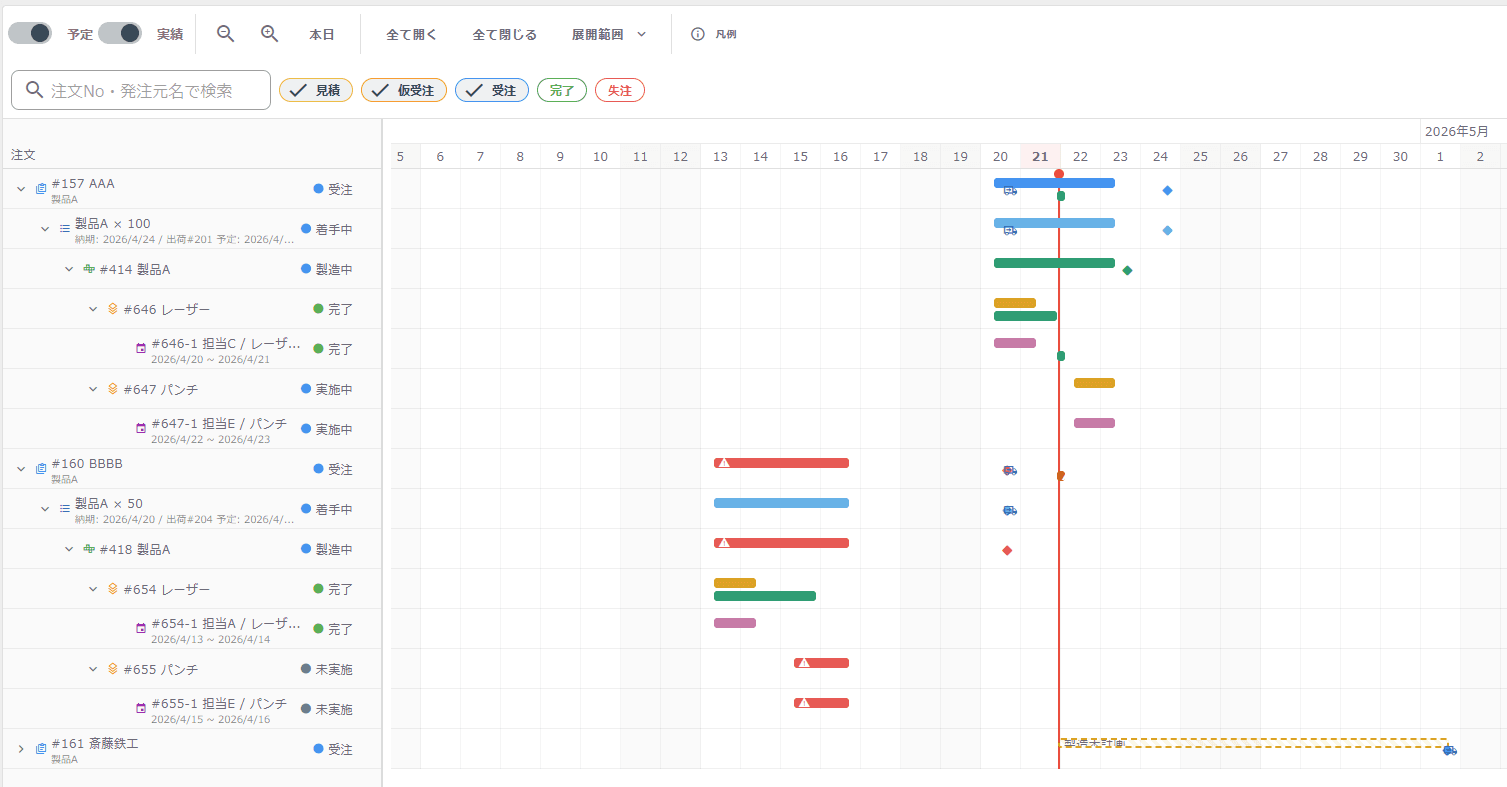
Task: Click the calendar icon beside #646-1 担当C
Action: [x=141, y=349]
